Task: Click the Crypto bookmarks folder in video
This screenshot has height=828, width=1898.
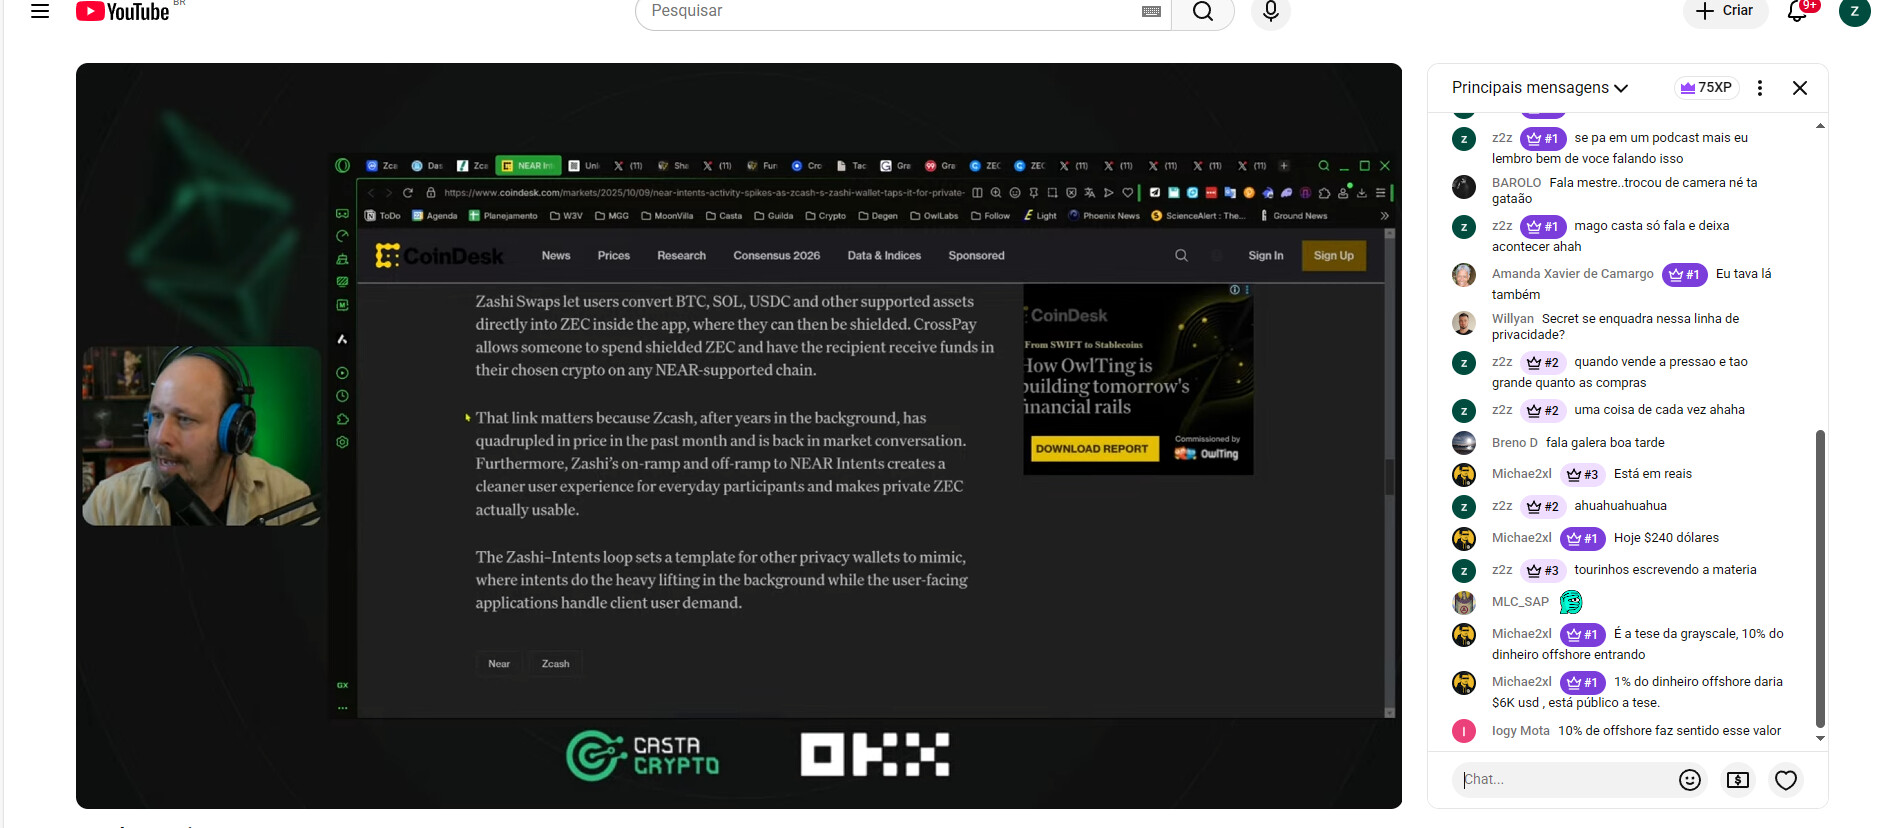Action: [x=826, y=216]
